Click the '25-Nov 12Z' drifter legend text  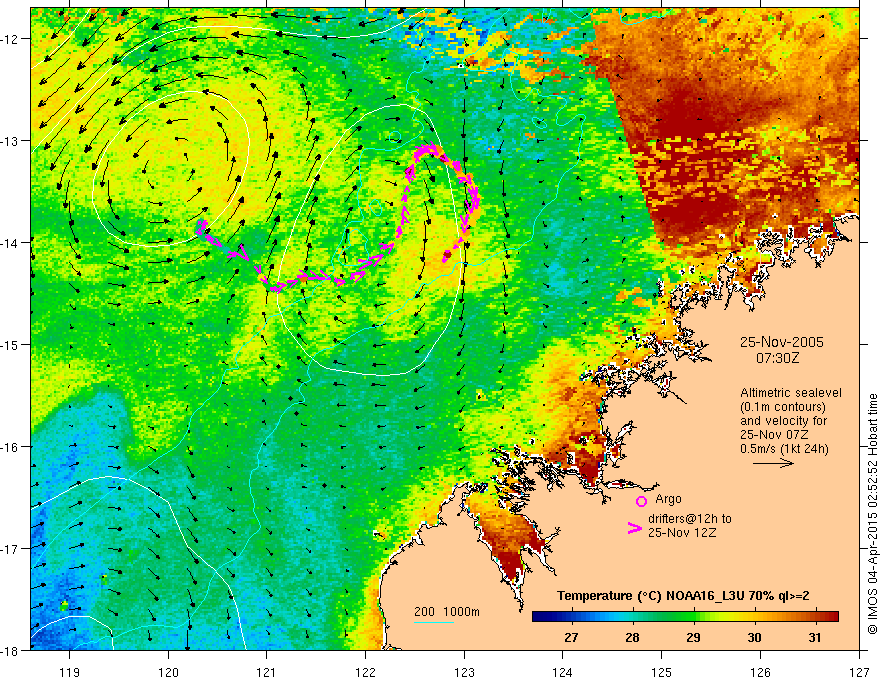pos(682,533)
